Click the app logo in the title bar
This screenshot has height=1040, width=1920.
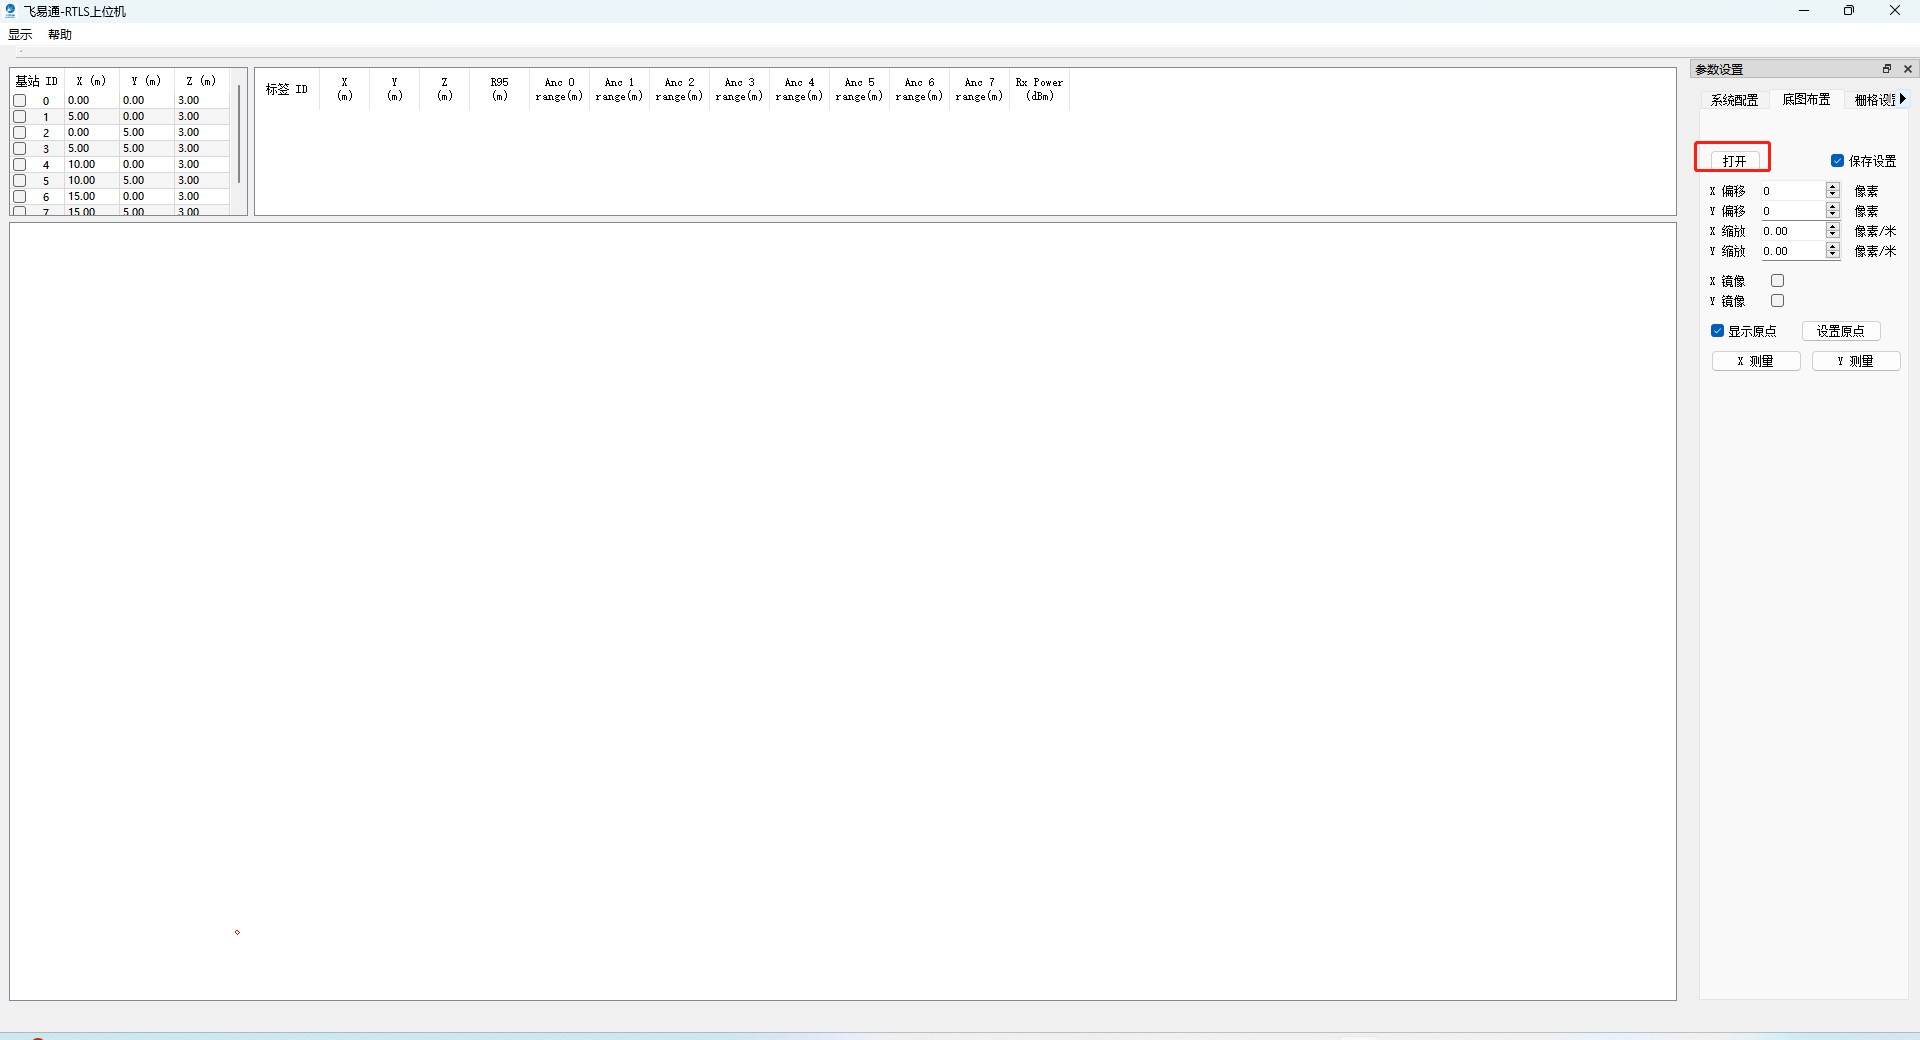click(x=10, y=11)
